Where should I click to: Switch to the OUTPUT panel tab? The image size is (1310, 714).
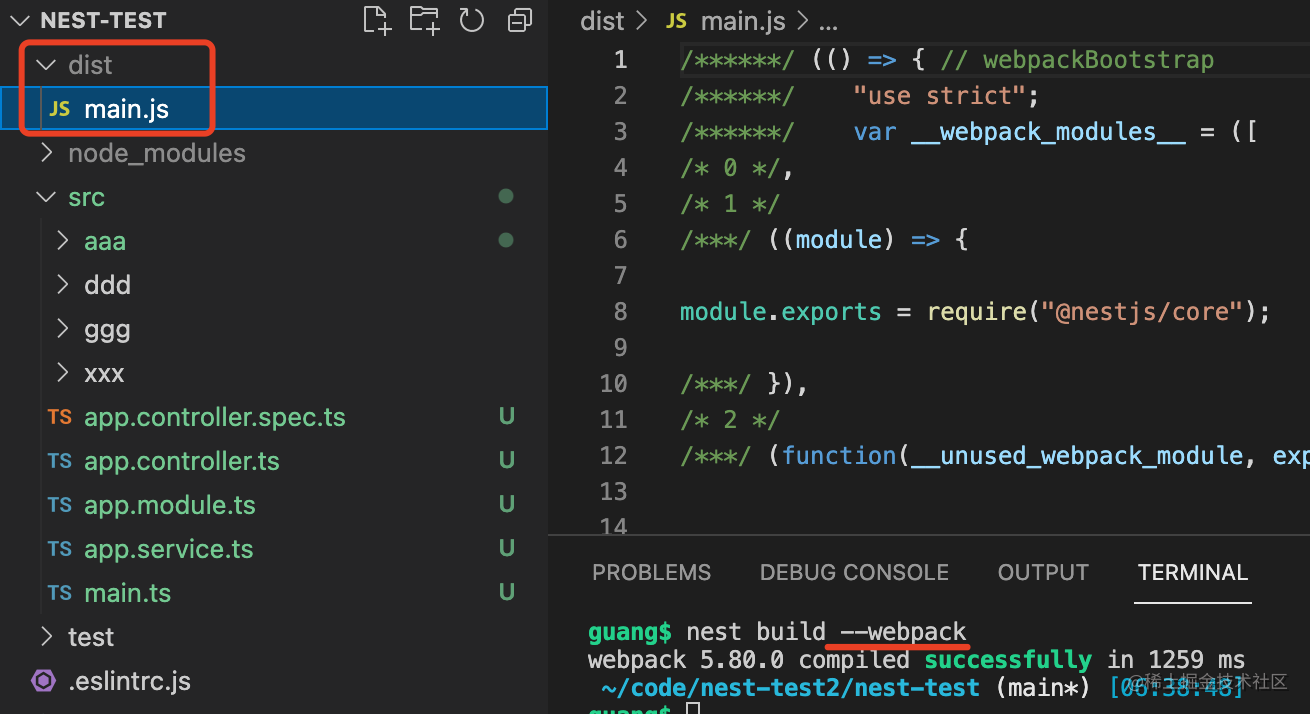click(x=1043, y=573)
